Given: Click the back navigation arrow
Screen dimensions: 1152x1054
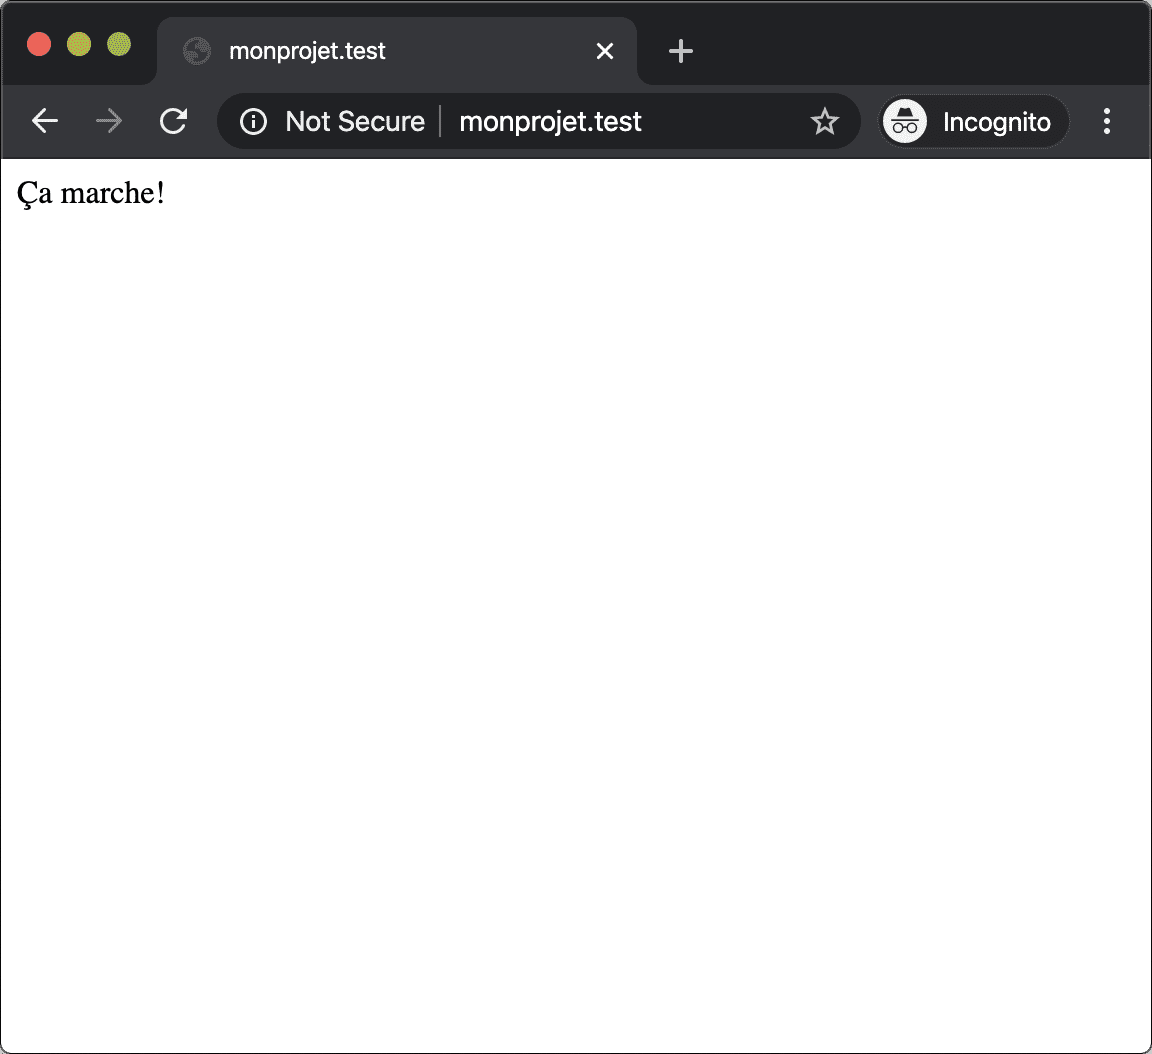Looking at the screenshot, I should click(x=44, y=121).
